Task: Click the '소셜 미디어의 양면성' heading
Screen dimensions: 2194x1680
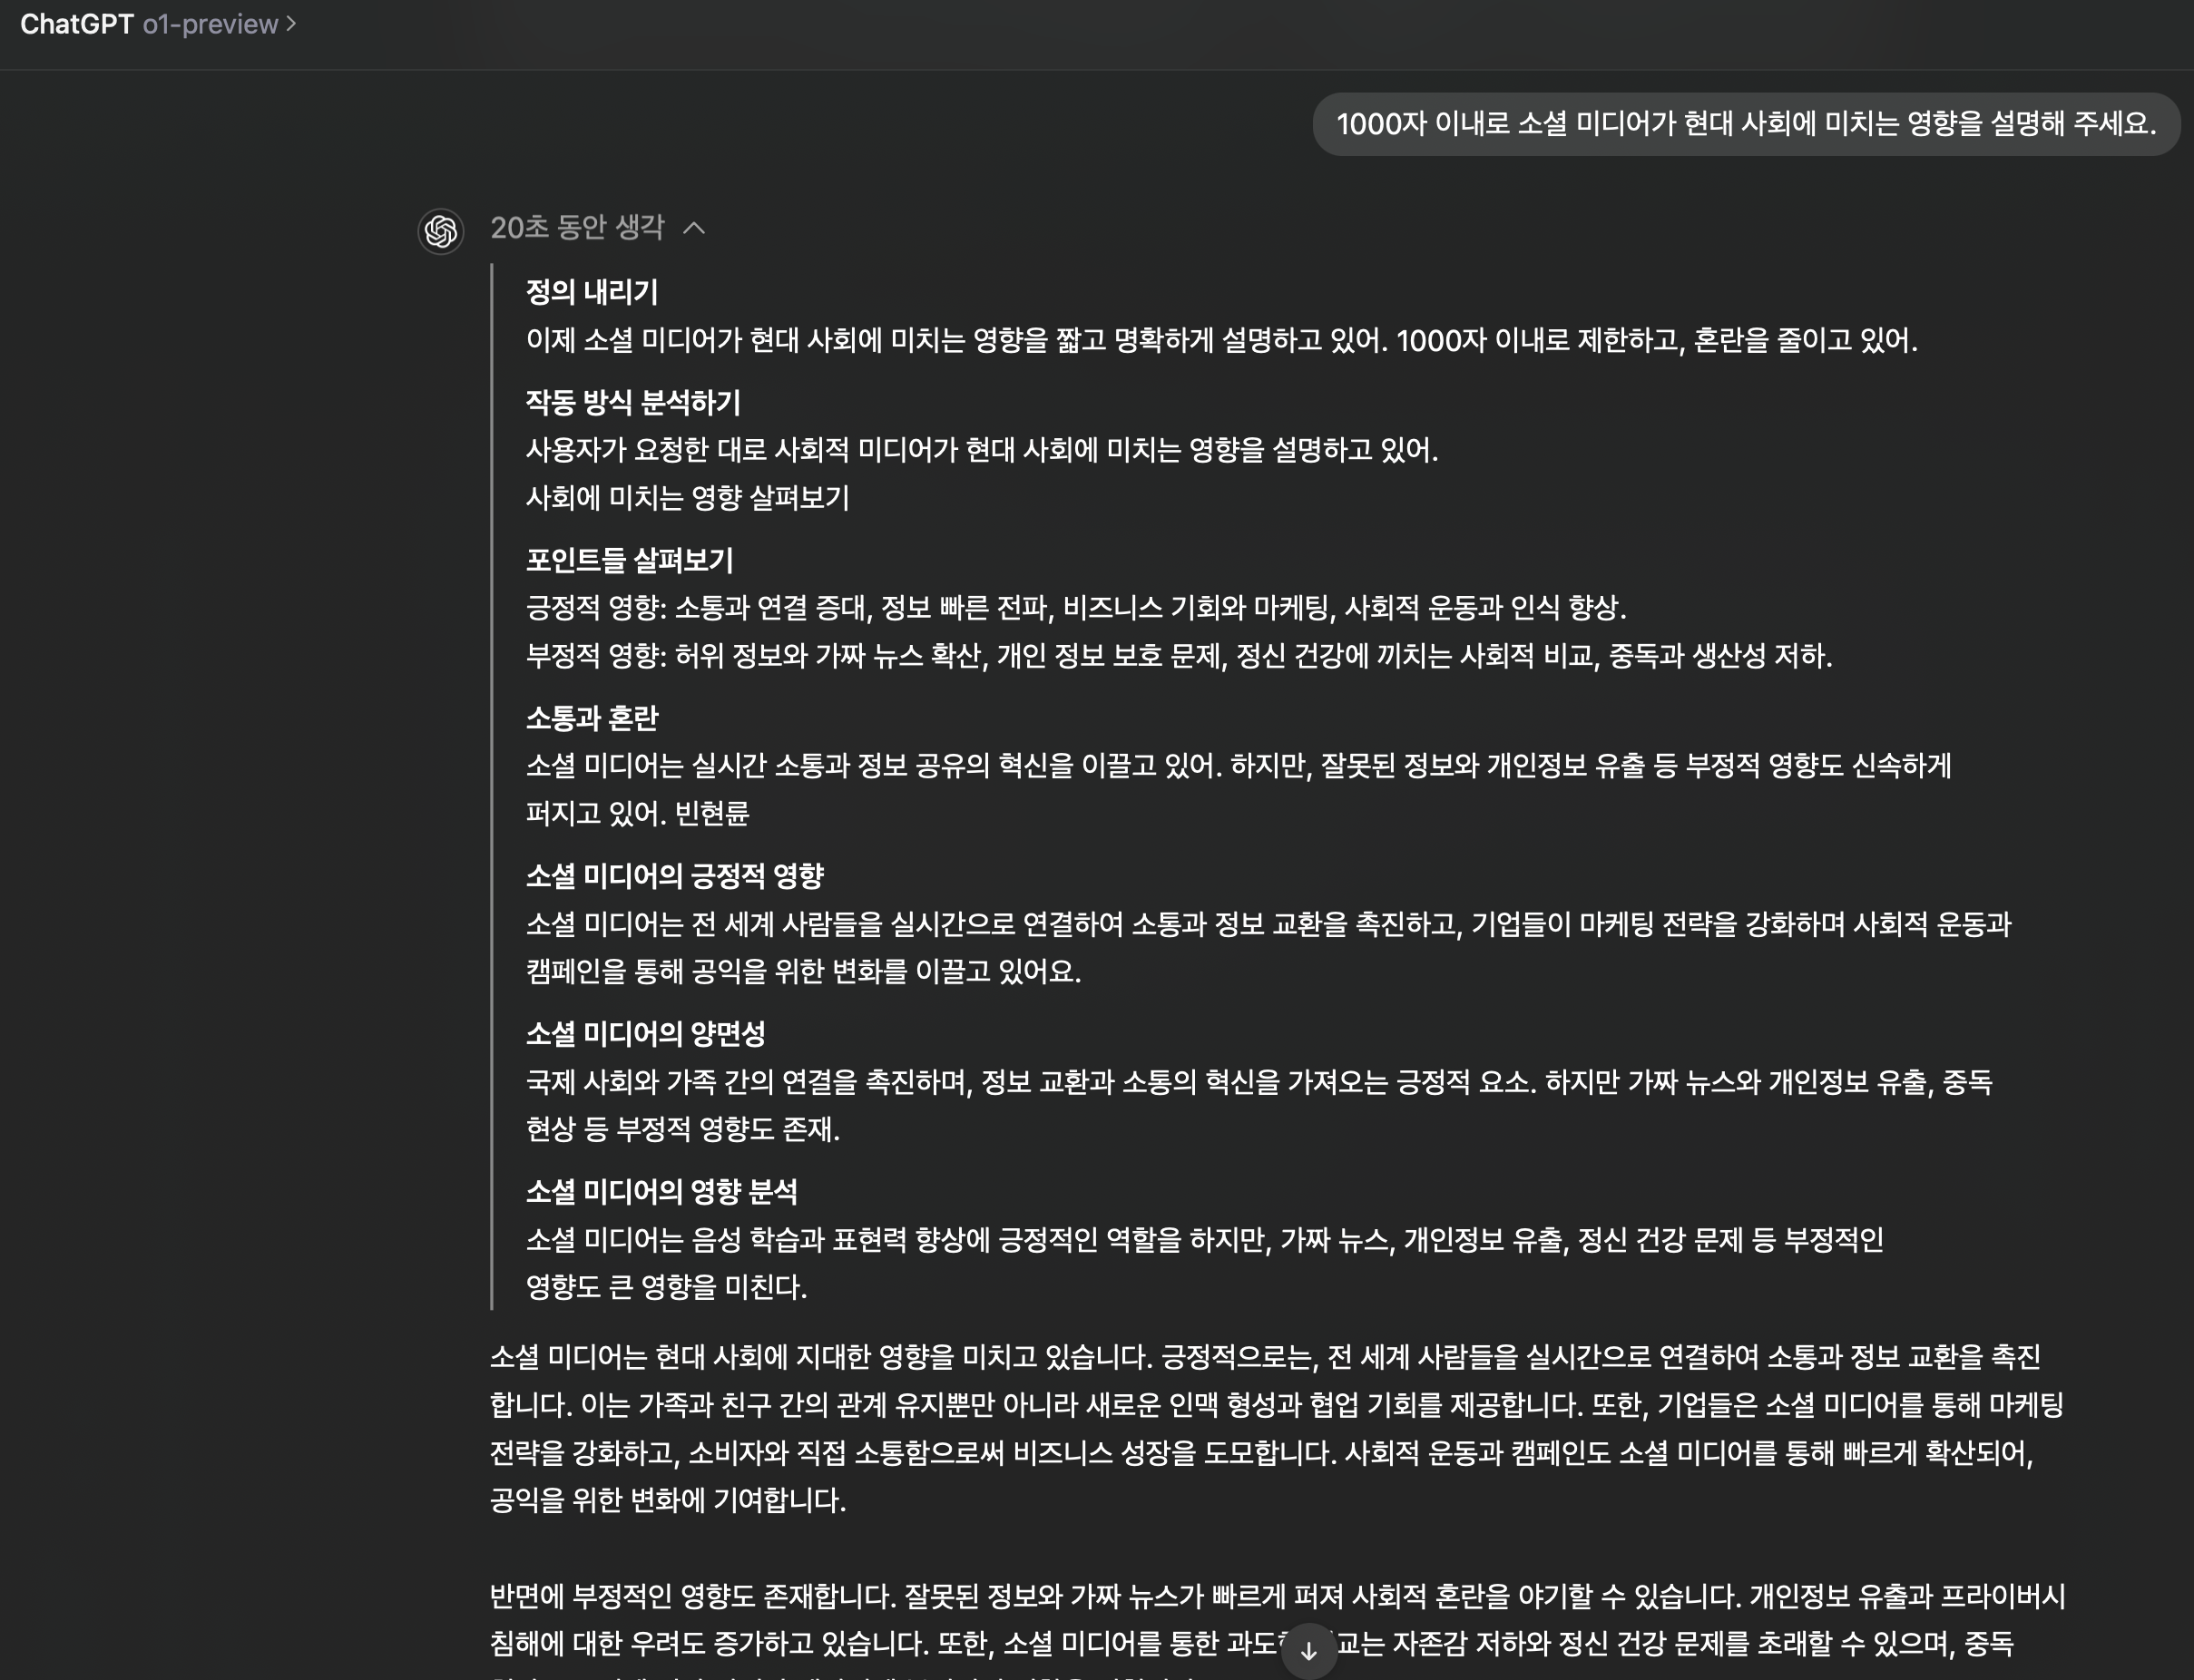Action: click(x=645, y=1034)
